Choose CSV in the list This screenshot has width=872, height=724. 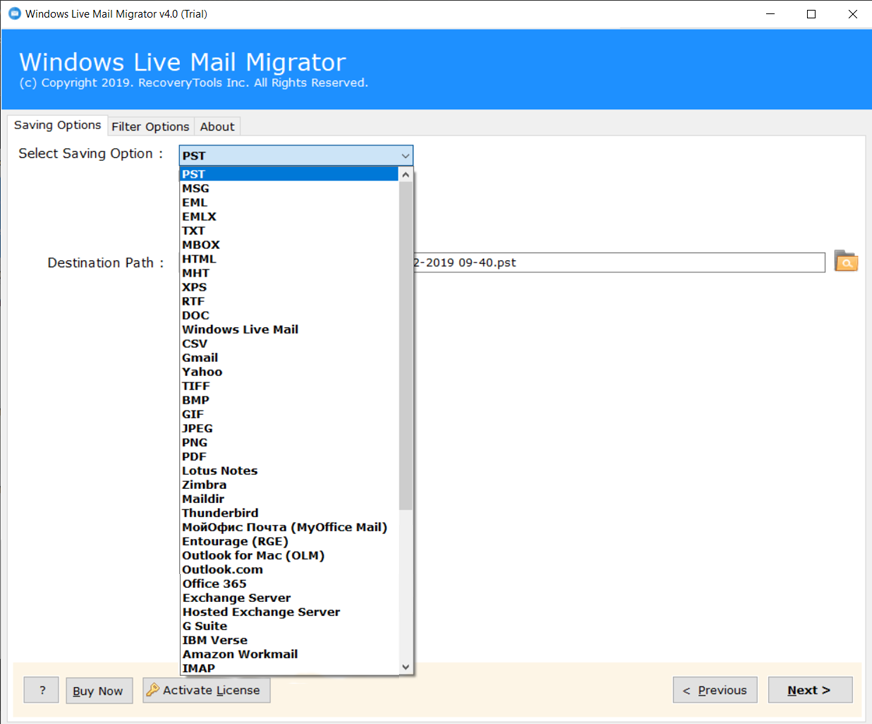coord(289,344)
